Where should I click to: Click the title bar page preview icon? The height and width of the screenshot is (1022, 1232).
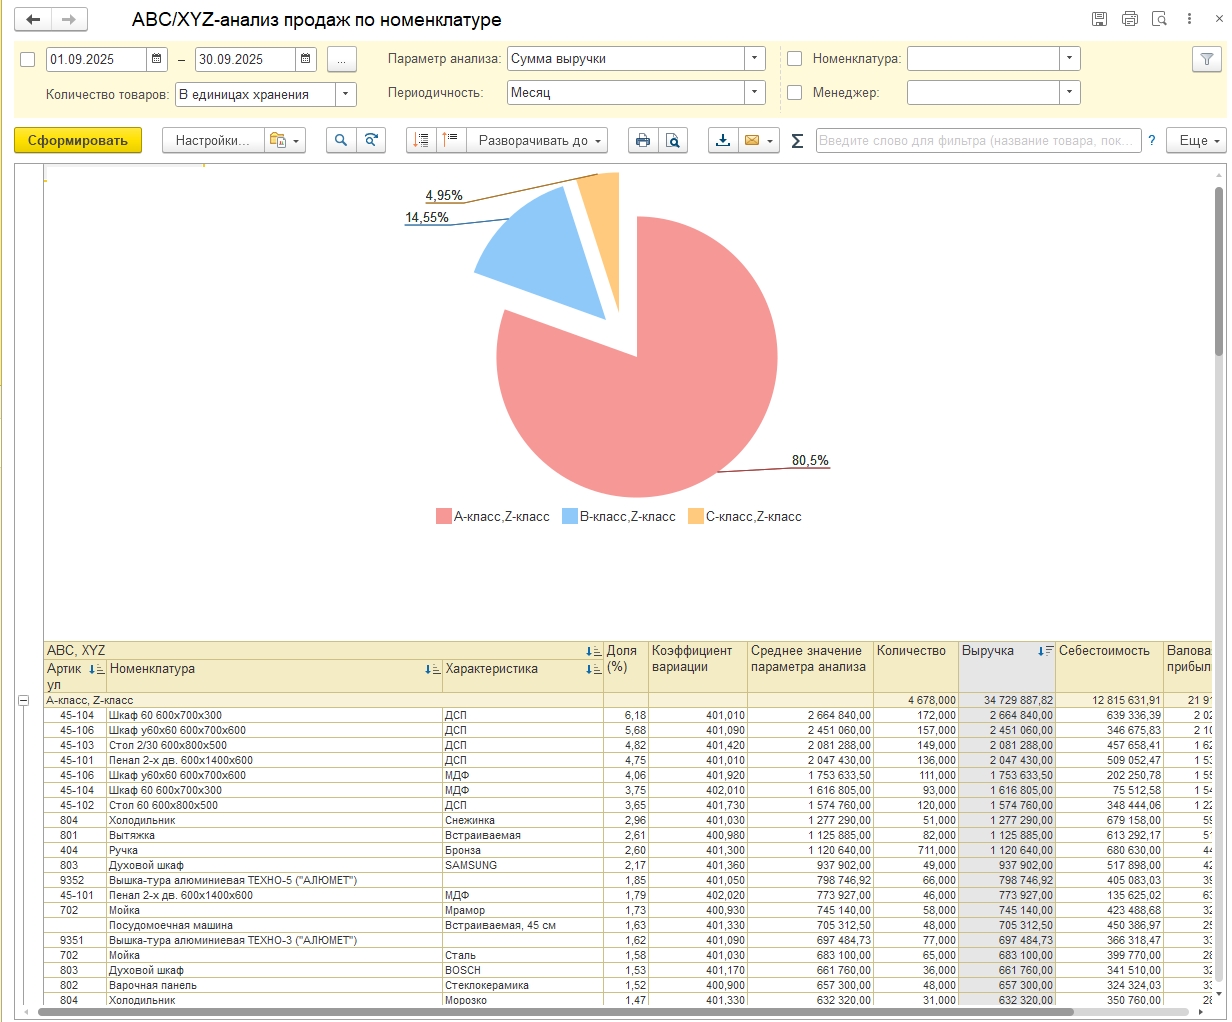click(x=1159, y=19)
